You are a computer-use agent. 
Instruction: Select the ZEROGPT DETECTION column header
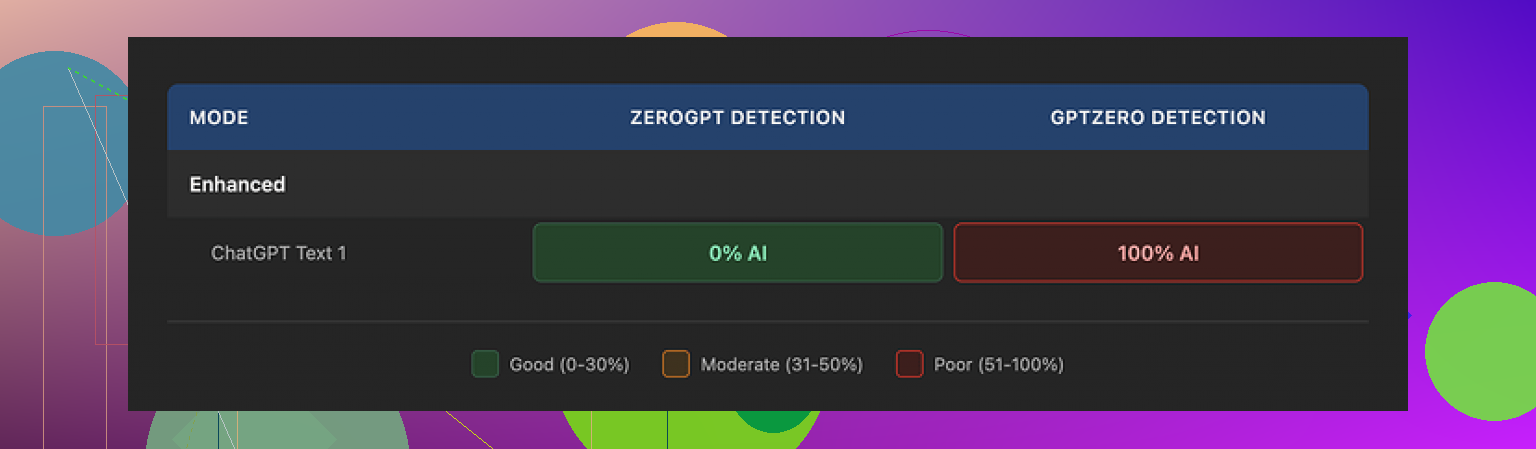pyautogui.click(x=737, y=118)
